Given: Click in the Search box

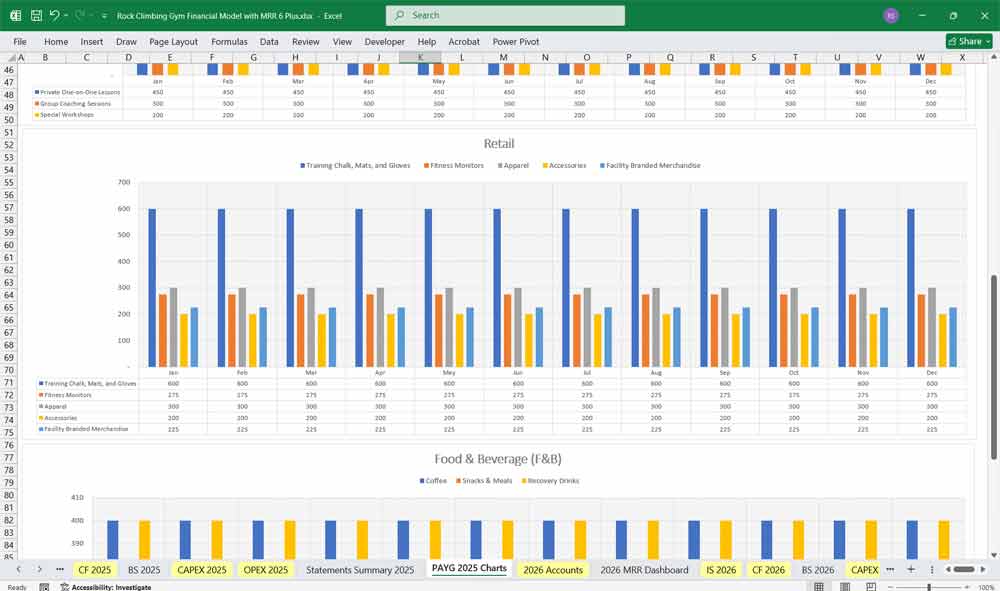Looking at the screenshot, I should point(505,16).
